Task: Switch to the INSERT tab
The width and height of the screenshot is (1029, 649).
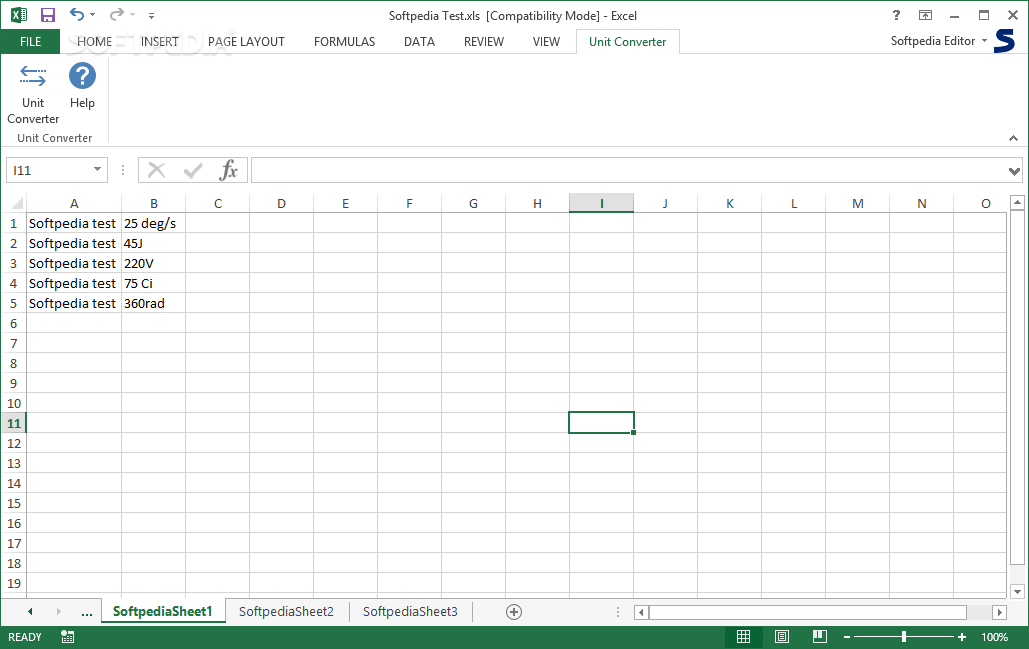Action: [x=159, y=41]
